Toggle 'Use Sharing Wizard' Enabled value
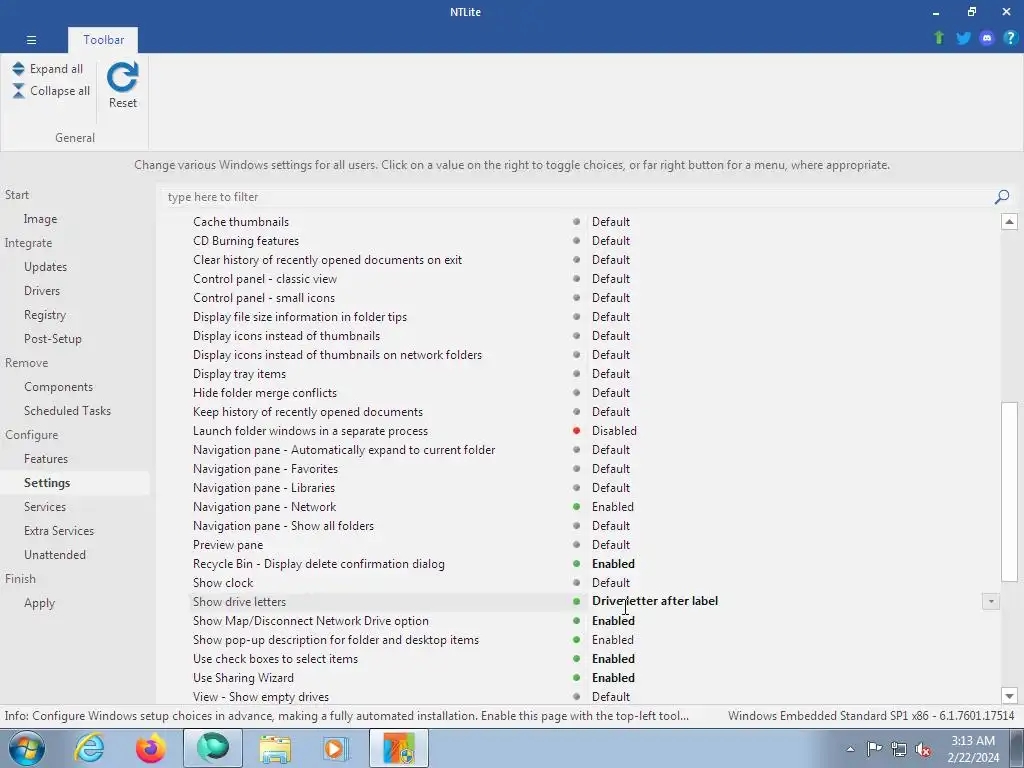Viewport: 1024px width, 768px height. pos(613,678)
